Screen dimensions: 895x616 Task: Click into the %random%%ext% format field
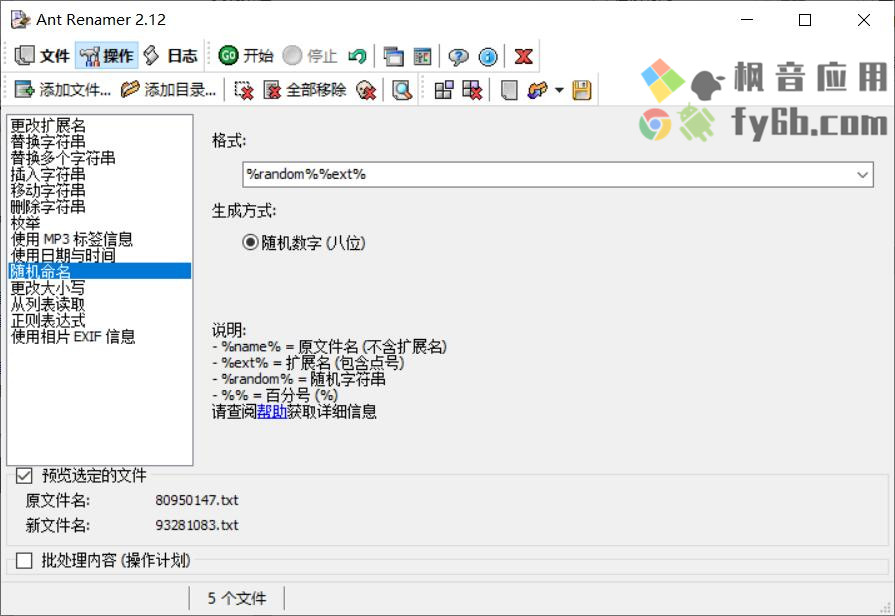click(548, 174)
